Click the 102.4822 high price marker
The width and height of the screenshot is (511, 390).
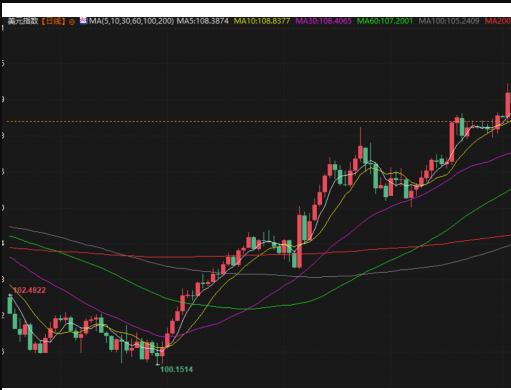pos(29,290)
